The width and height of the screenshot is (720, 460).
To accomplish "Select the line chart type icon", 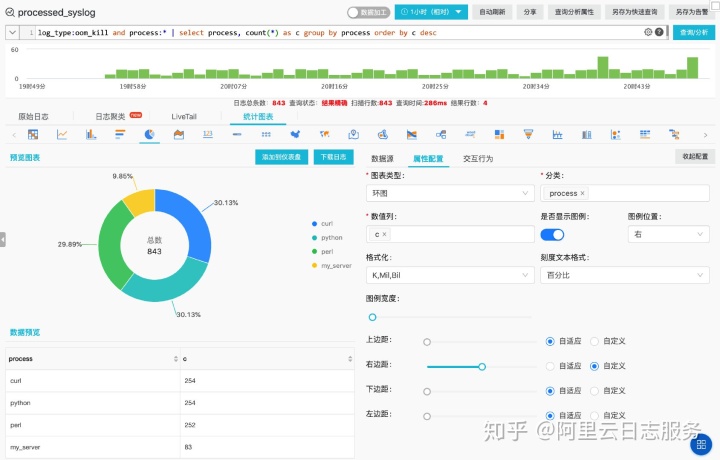I will coord(62,135).
